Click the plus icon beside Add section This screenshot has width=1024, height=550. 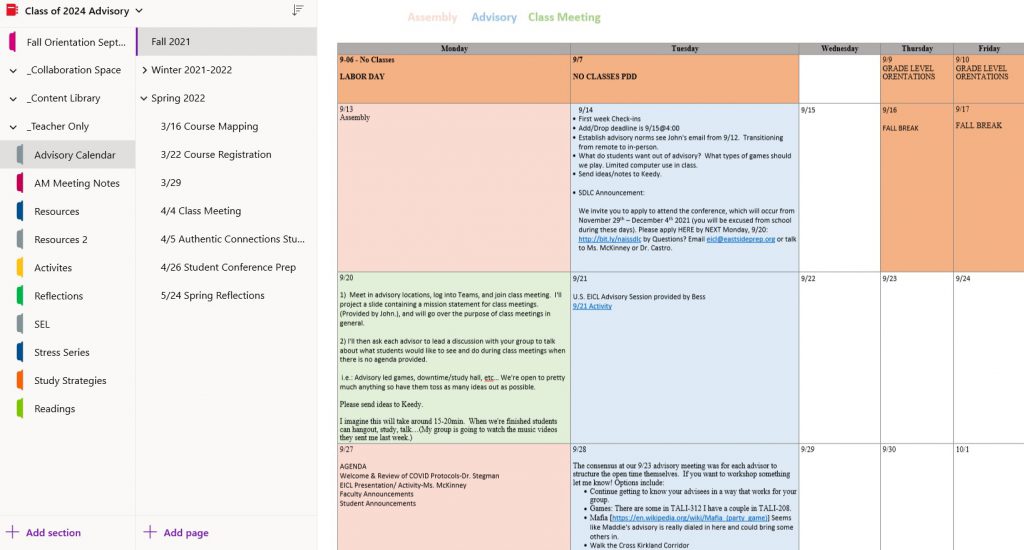pyautogui.click(x=12, y=532)
